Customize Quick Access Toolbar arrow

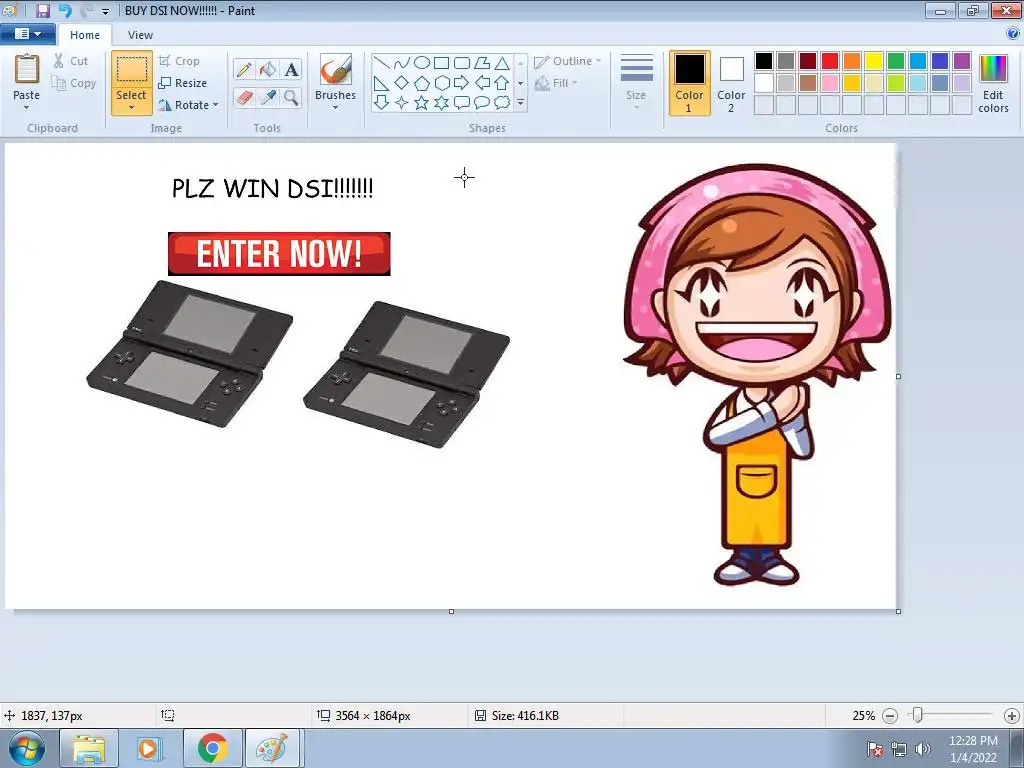click(105, 11)
